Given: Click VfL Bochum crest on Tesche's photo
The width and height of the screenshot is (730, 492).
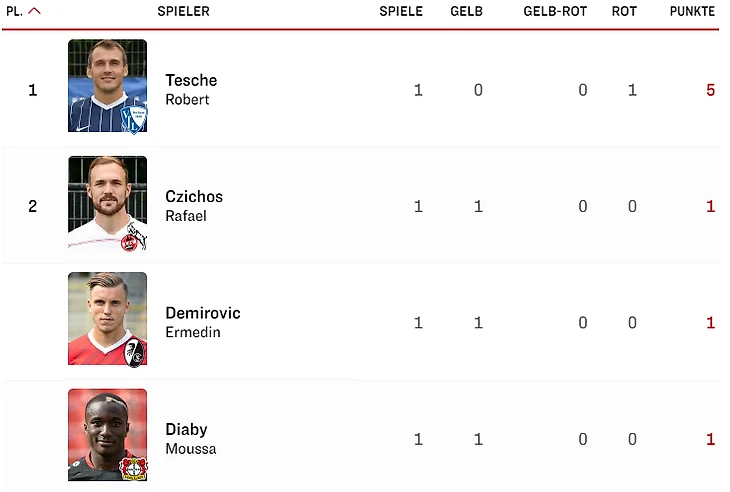Looking at the screenshot, I should coord(134,120).
